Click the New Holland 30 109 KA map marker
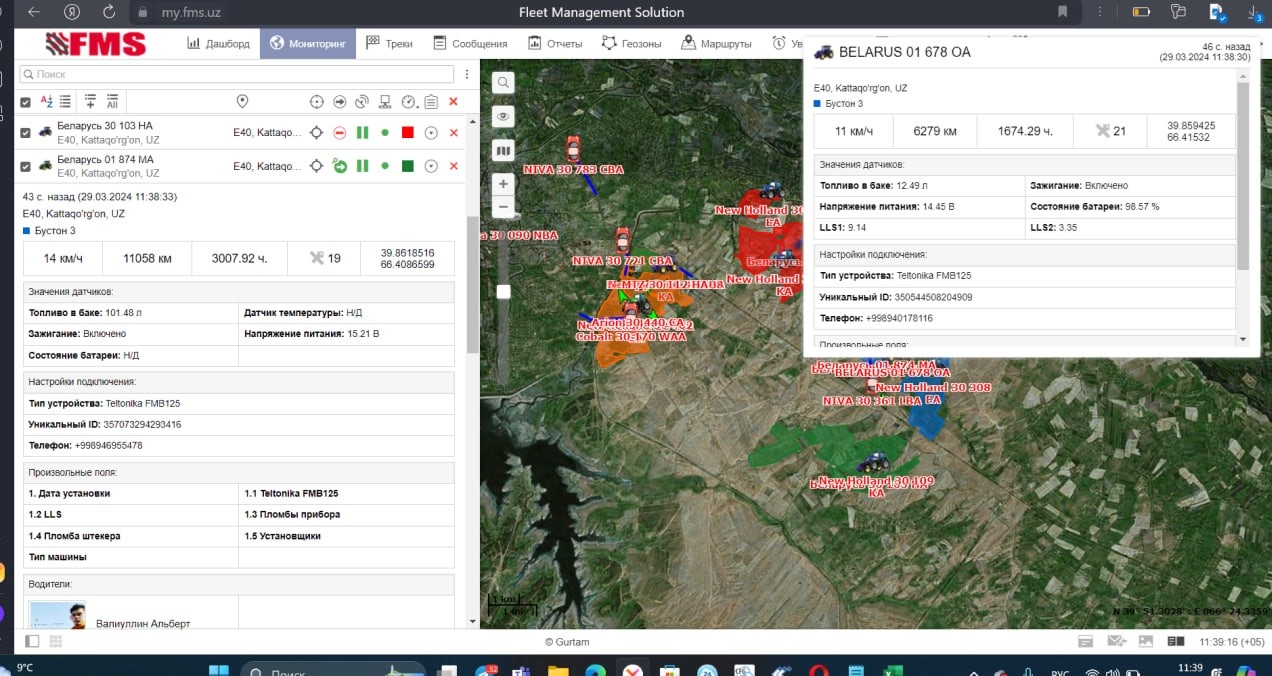The height and width of the screenshot is (676, 1272). 874,463
